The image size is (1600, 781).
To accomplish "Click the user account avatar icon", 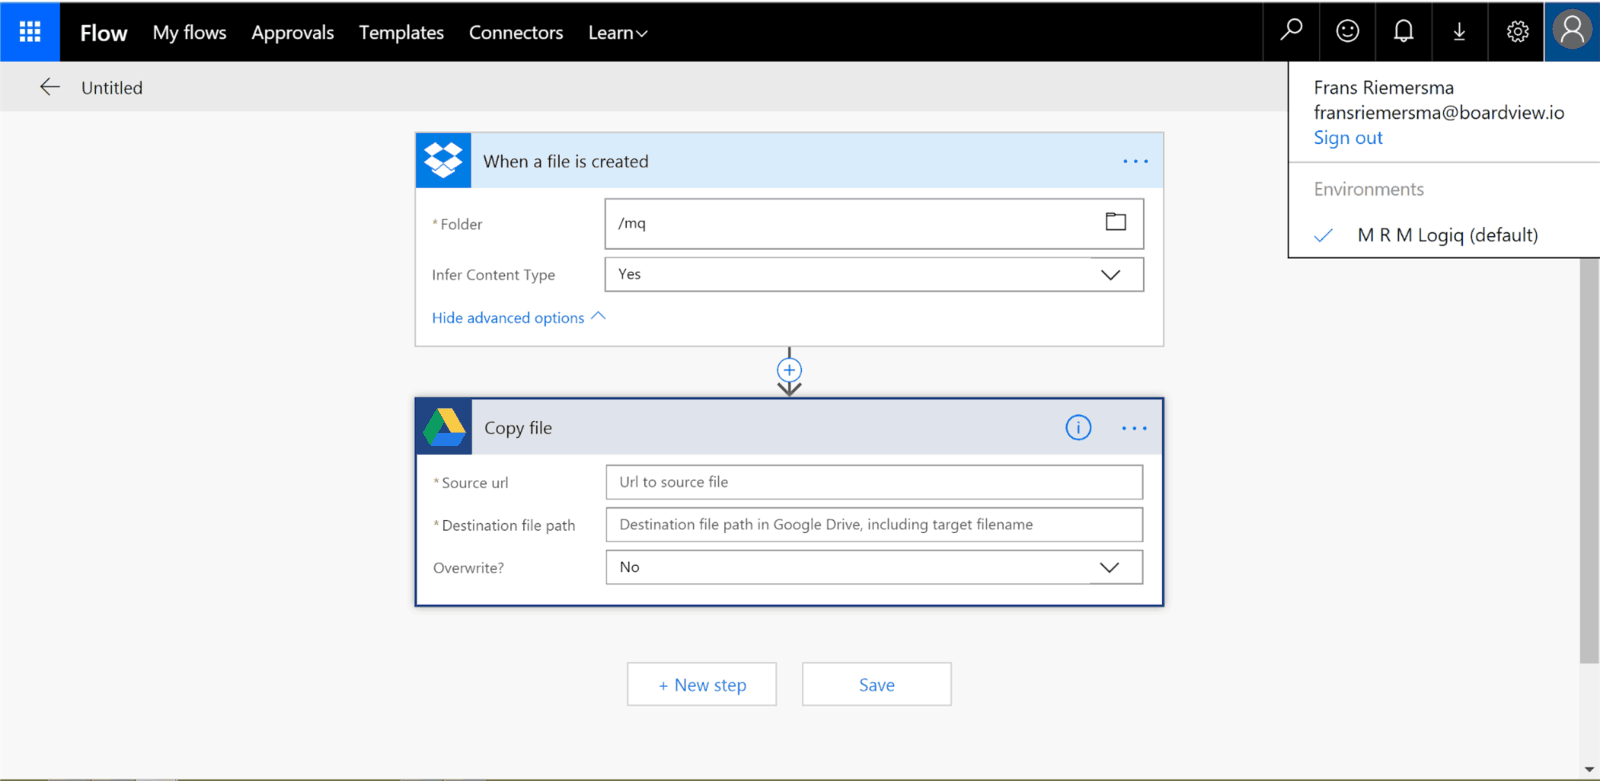I will click(1572, 31).
